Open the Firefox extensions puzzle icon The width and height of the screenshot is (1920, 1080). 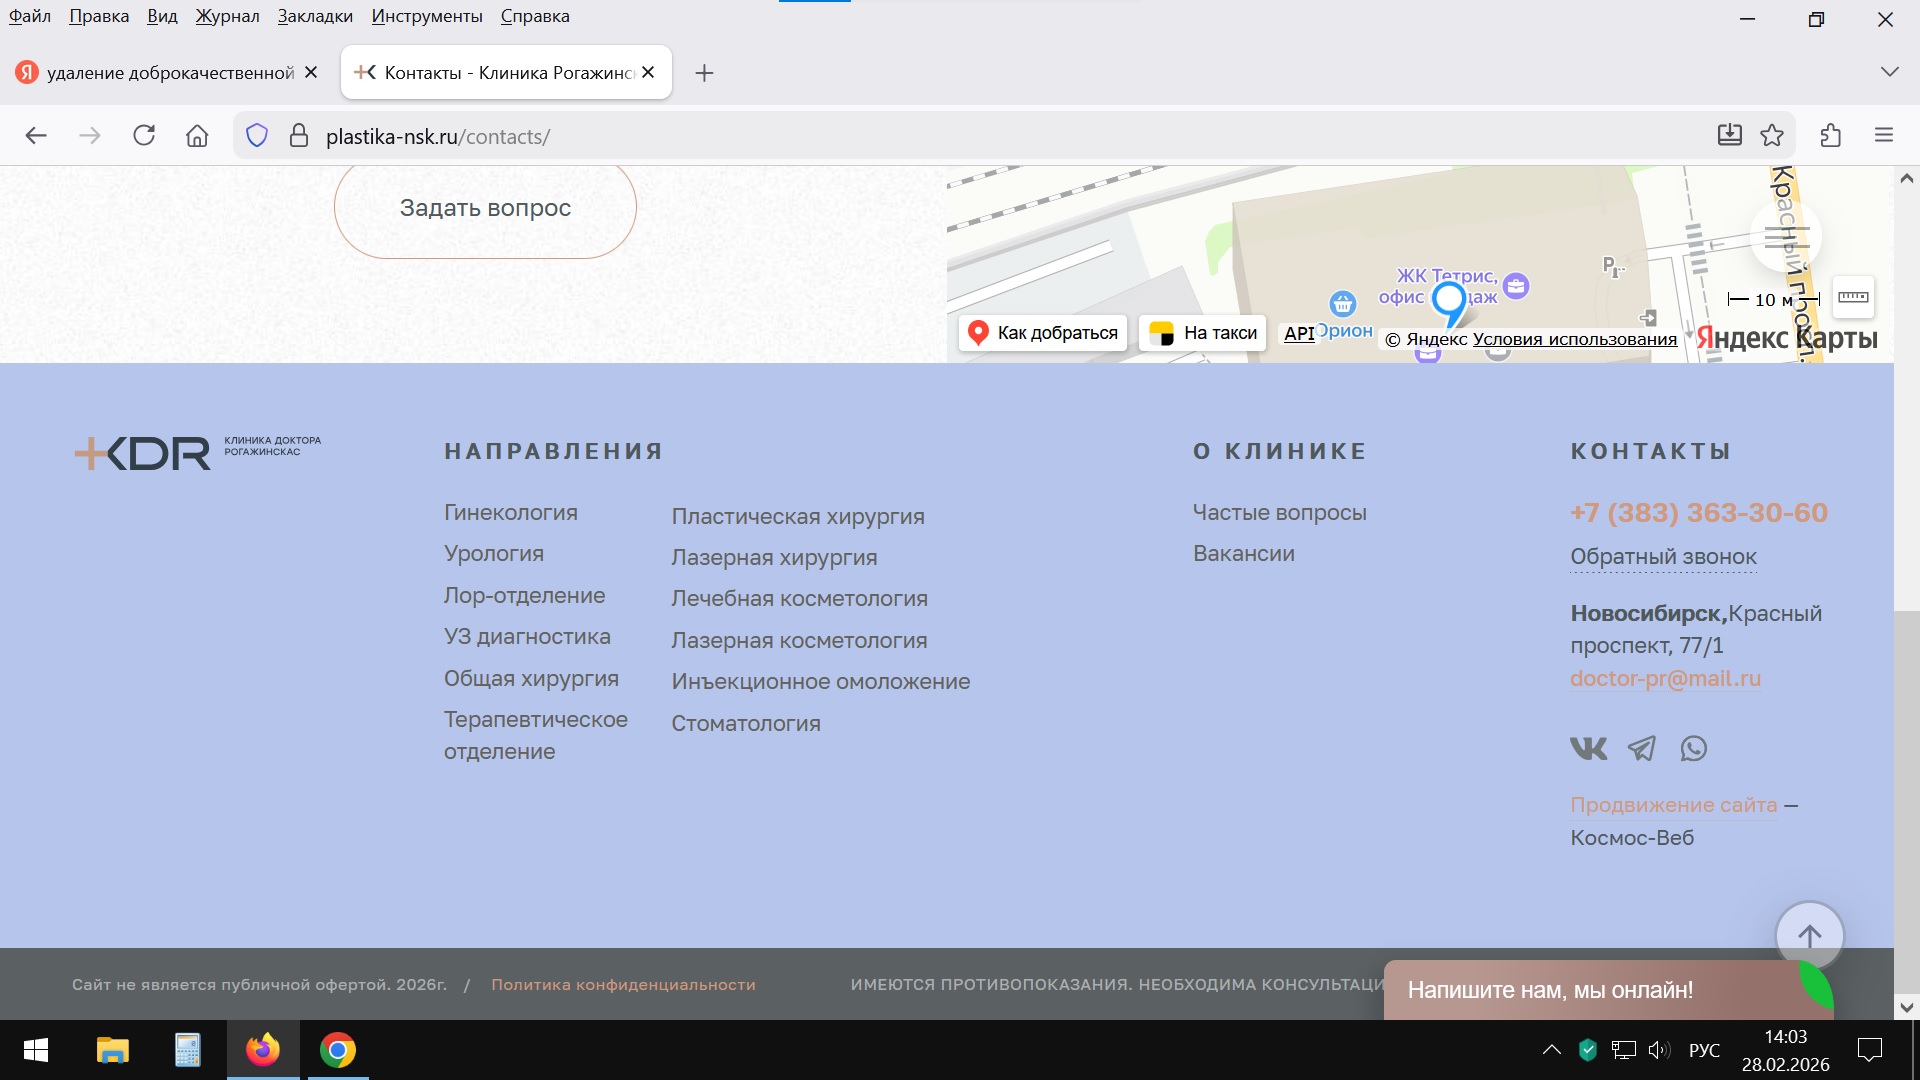click(1830, 136)
